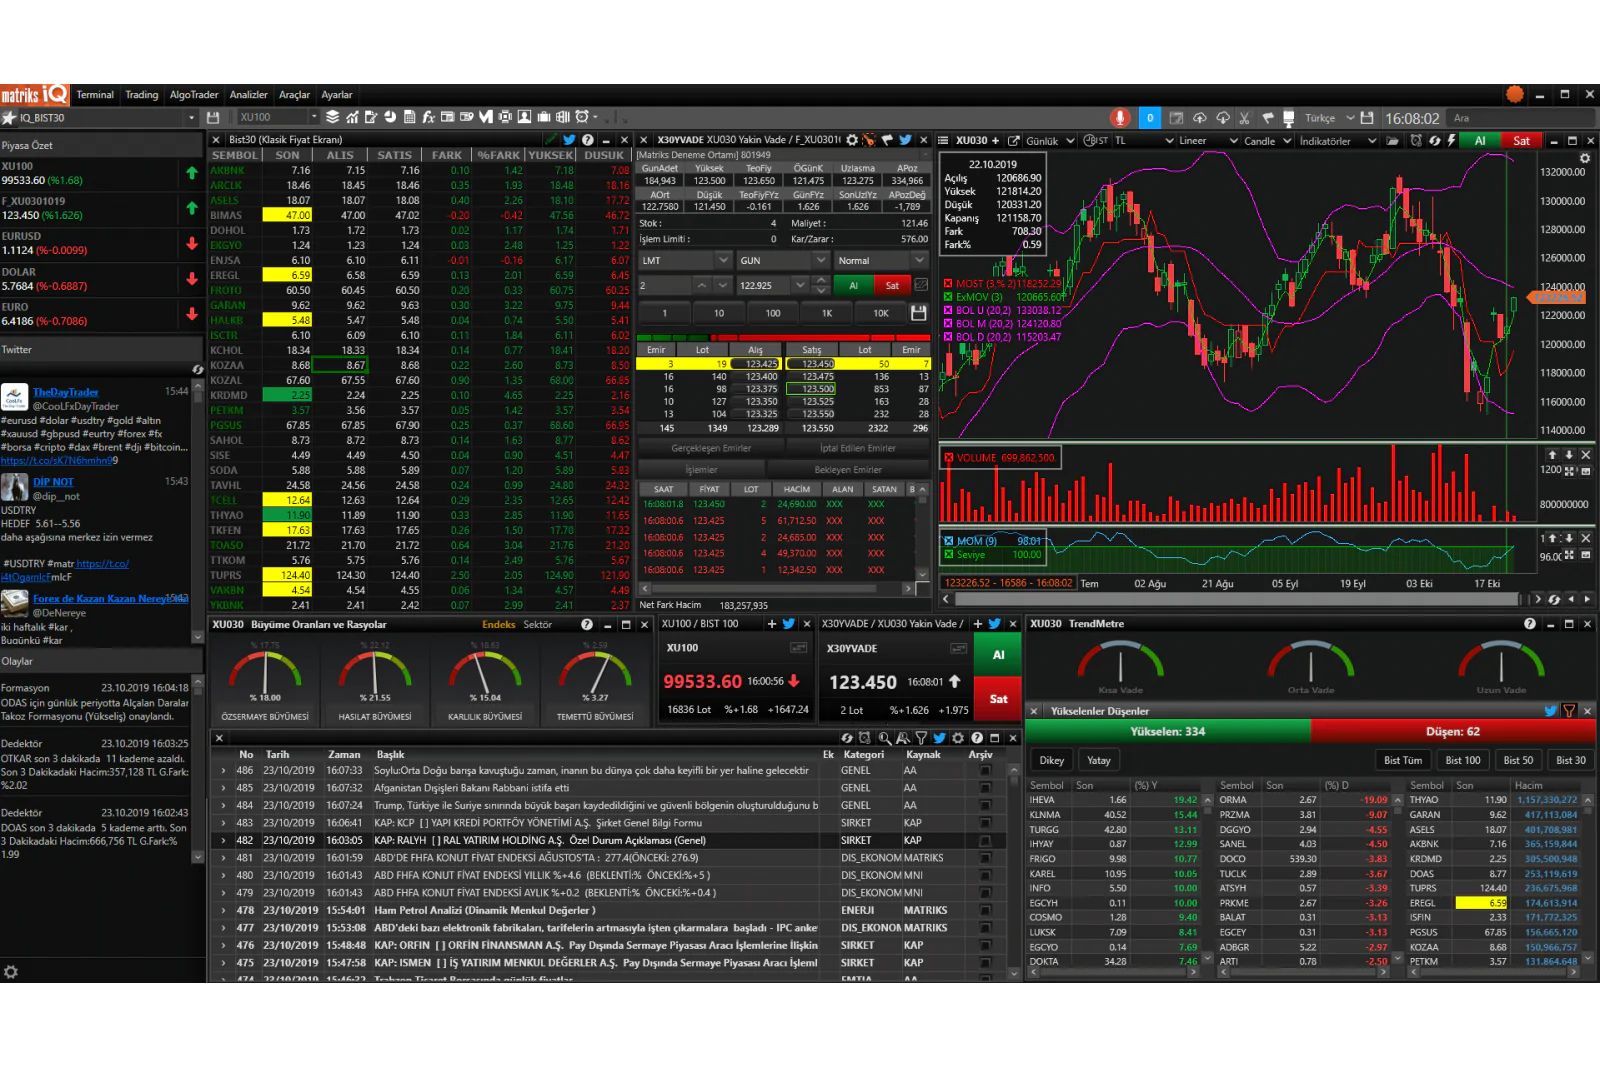The image size is (1600, 1067).
Task: Open the Günlük period dropdown
Action: 1050,141
